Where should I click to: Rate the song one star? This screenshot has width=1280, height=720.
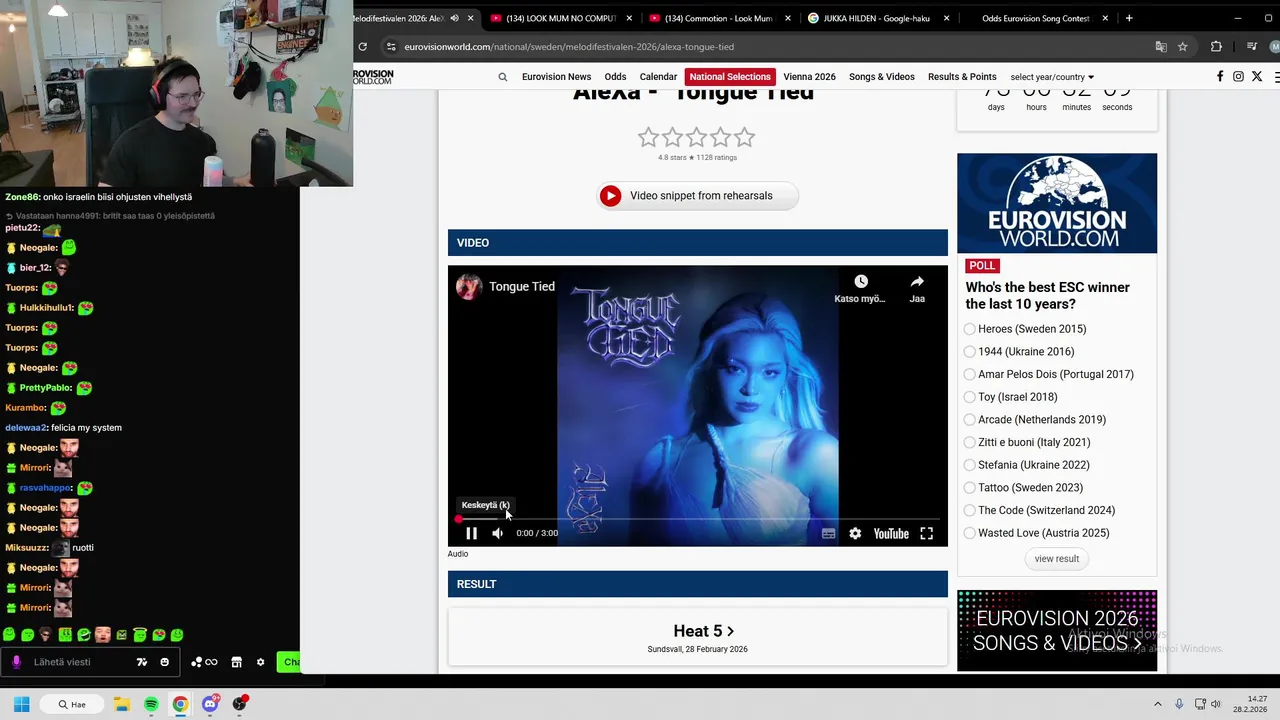[649, 138]
